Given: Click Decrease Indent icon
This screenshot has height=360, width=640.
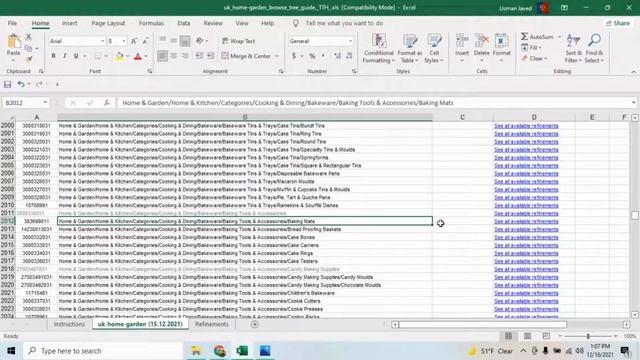Looking at the screenshot, I should pyautogui.click(x=199, y=56).
